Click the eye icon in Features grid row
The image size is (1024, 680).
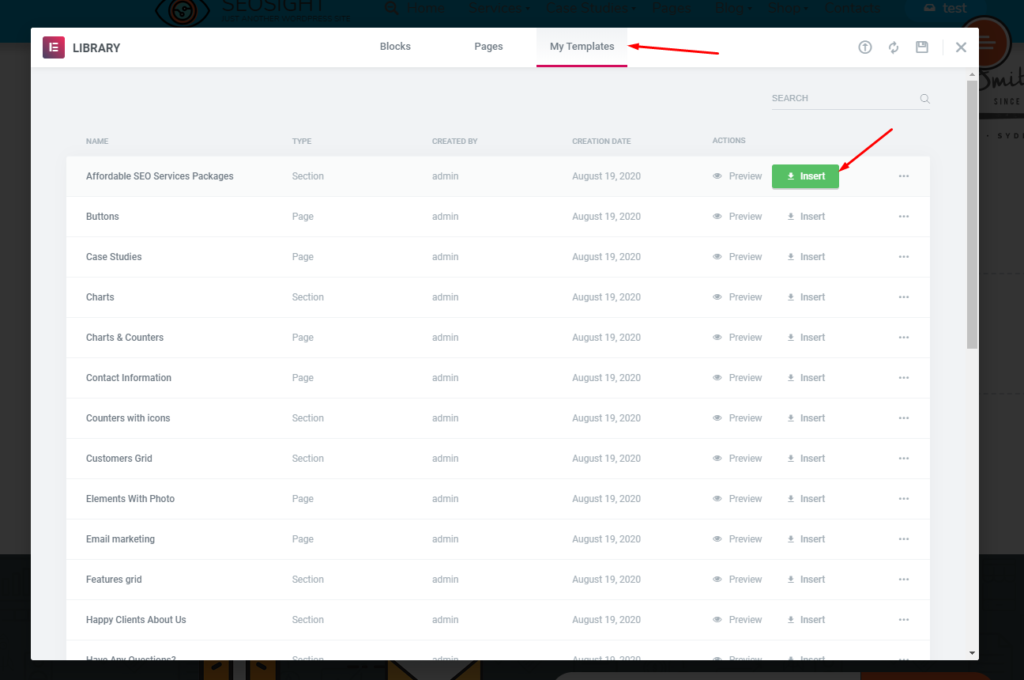click(x=717, y=580)
